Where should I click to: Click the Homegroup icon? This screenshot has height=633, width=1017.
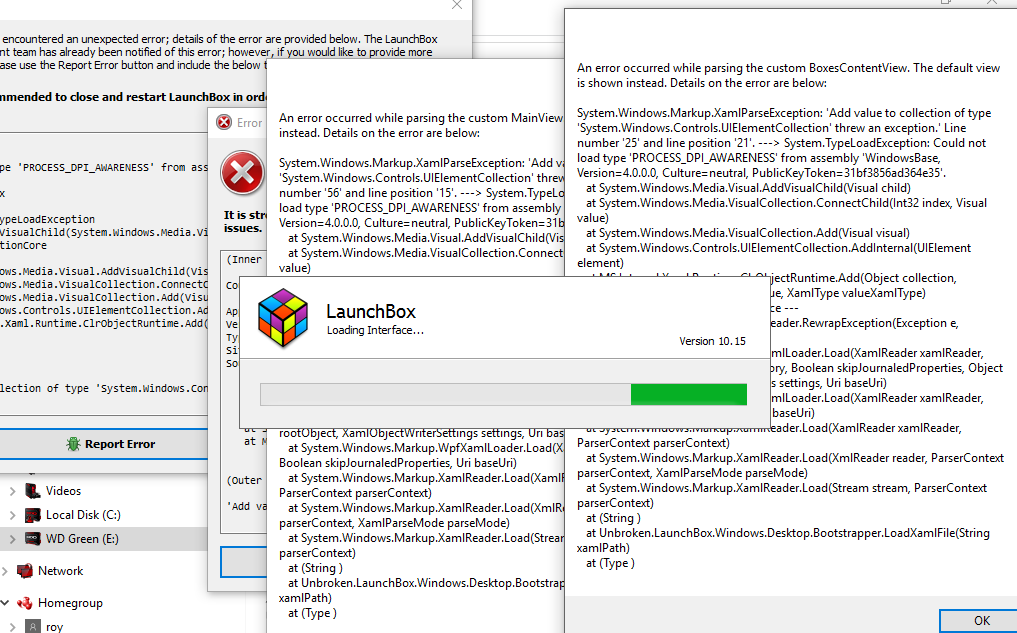pos(25,603)
